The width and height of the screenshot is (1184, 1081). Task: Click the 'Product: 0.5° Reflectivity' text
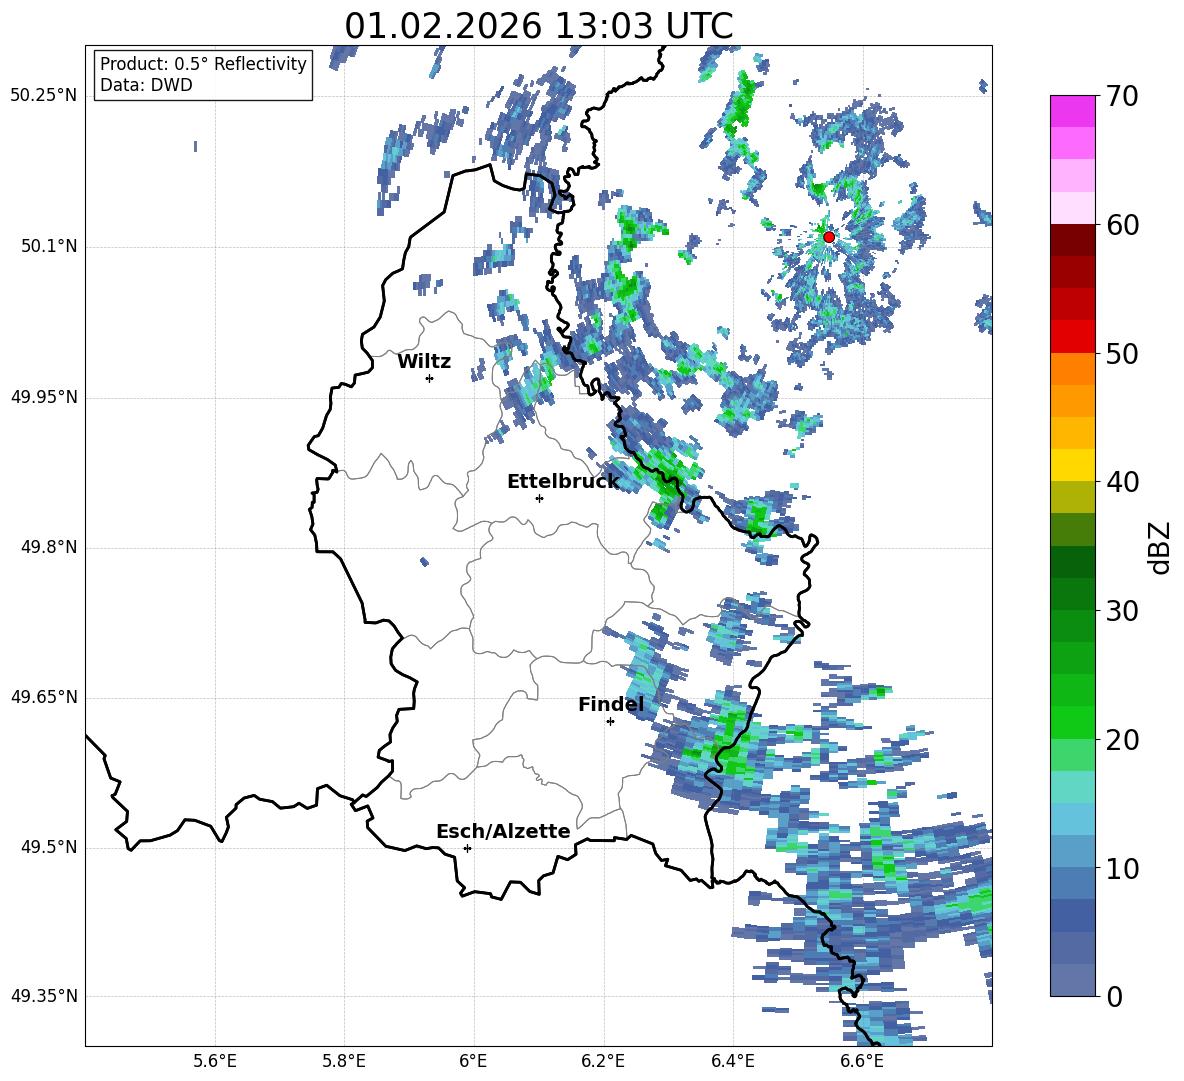203,64
